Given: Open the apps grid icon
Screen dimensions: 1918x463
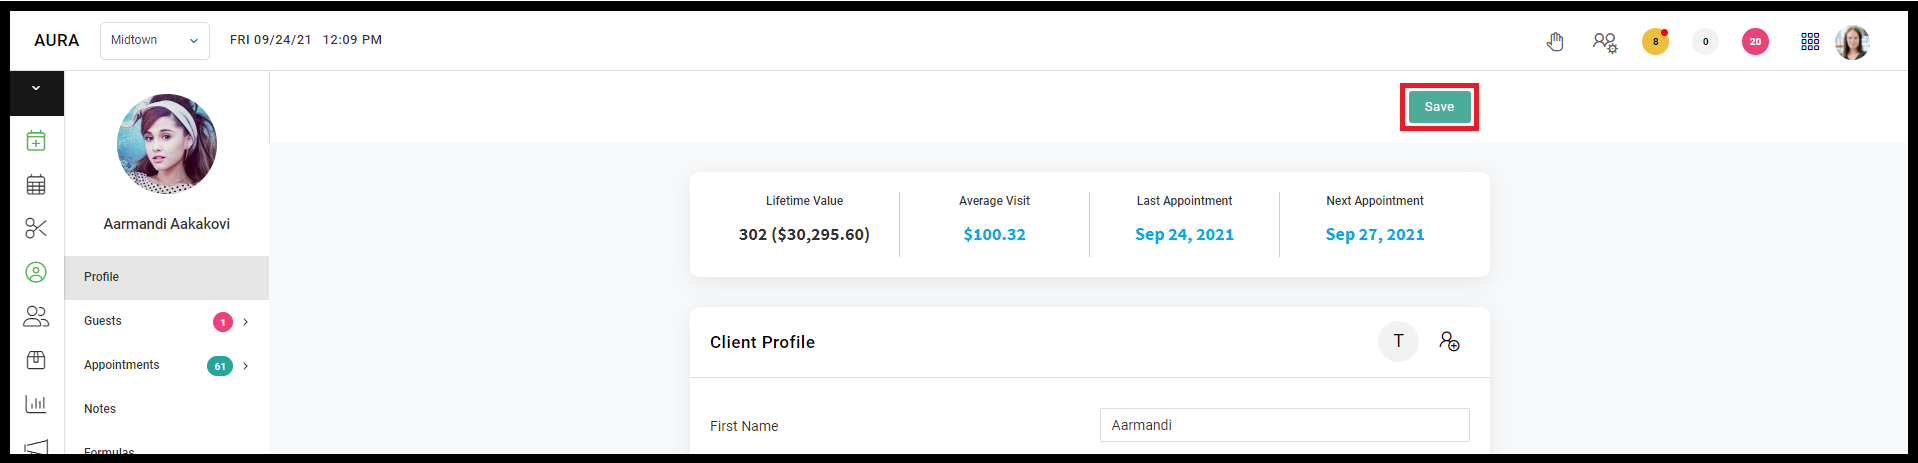Looking at the screenshot, I should pos(1810,42).
